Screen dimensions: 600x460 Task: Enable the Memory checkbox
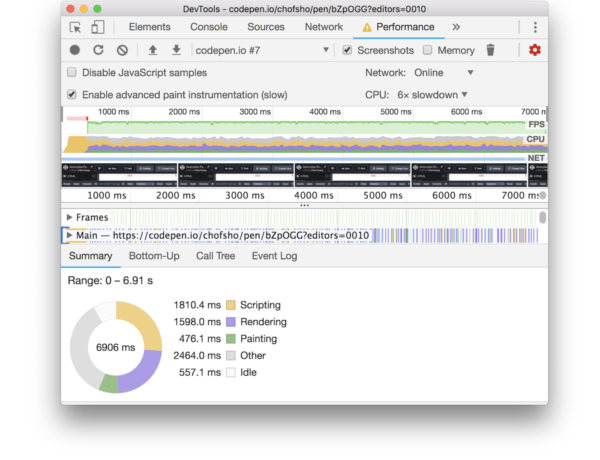tap(428, 50)
